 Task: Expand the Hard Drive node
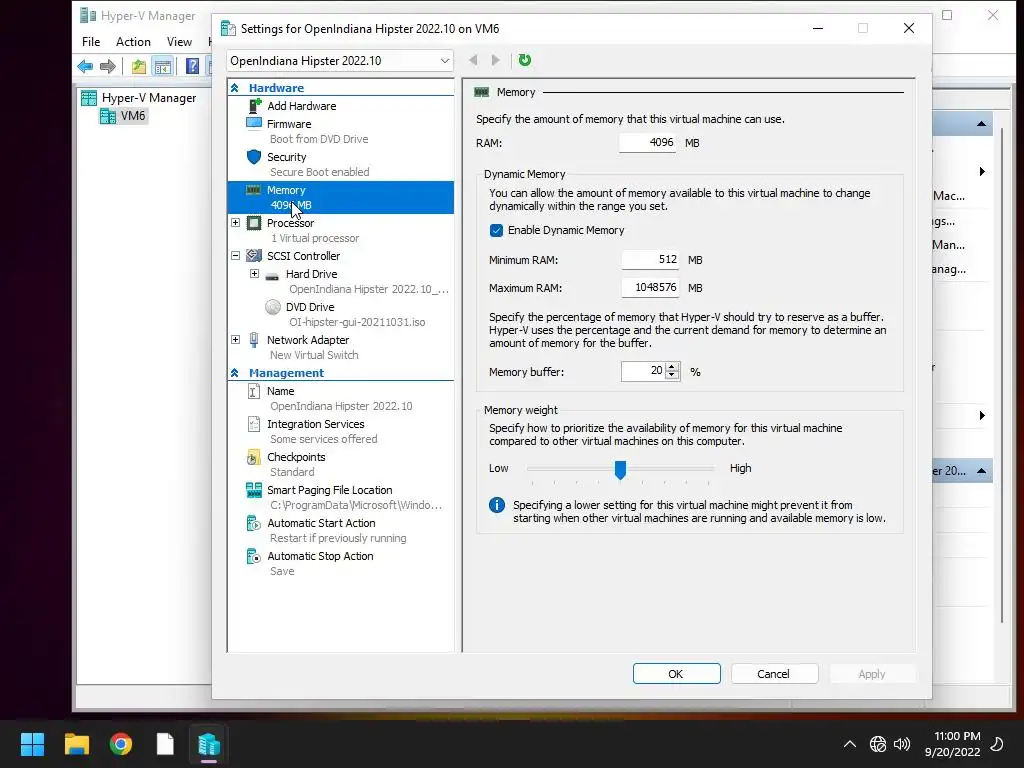pos(255,274)
